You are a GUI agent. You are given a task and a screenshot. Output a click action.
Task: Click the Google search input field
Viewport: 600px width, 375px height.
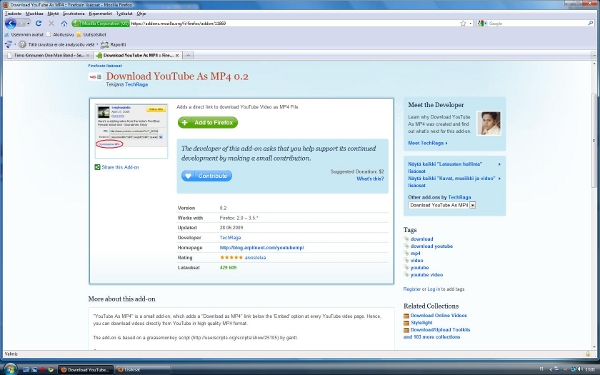point(537,23)
